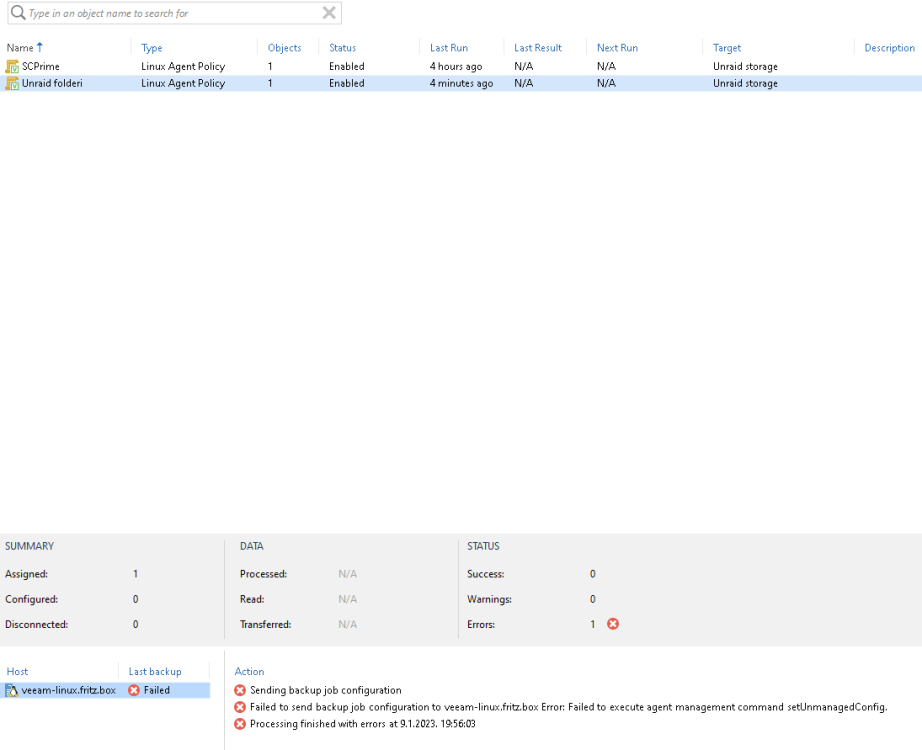922x750 pixels.
Task: Click the '4 hours ago' last run cell
Action: (x=456, y=66)
